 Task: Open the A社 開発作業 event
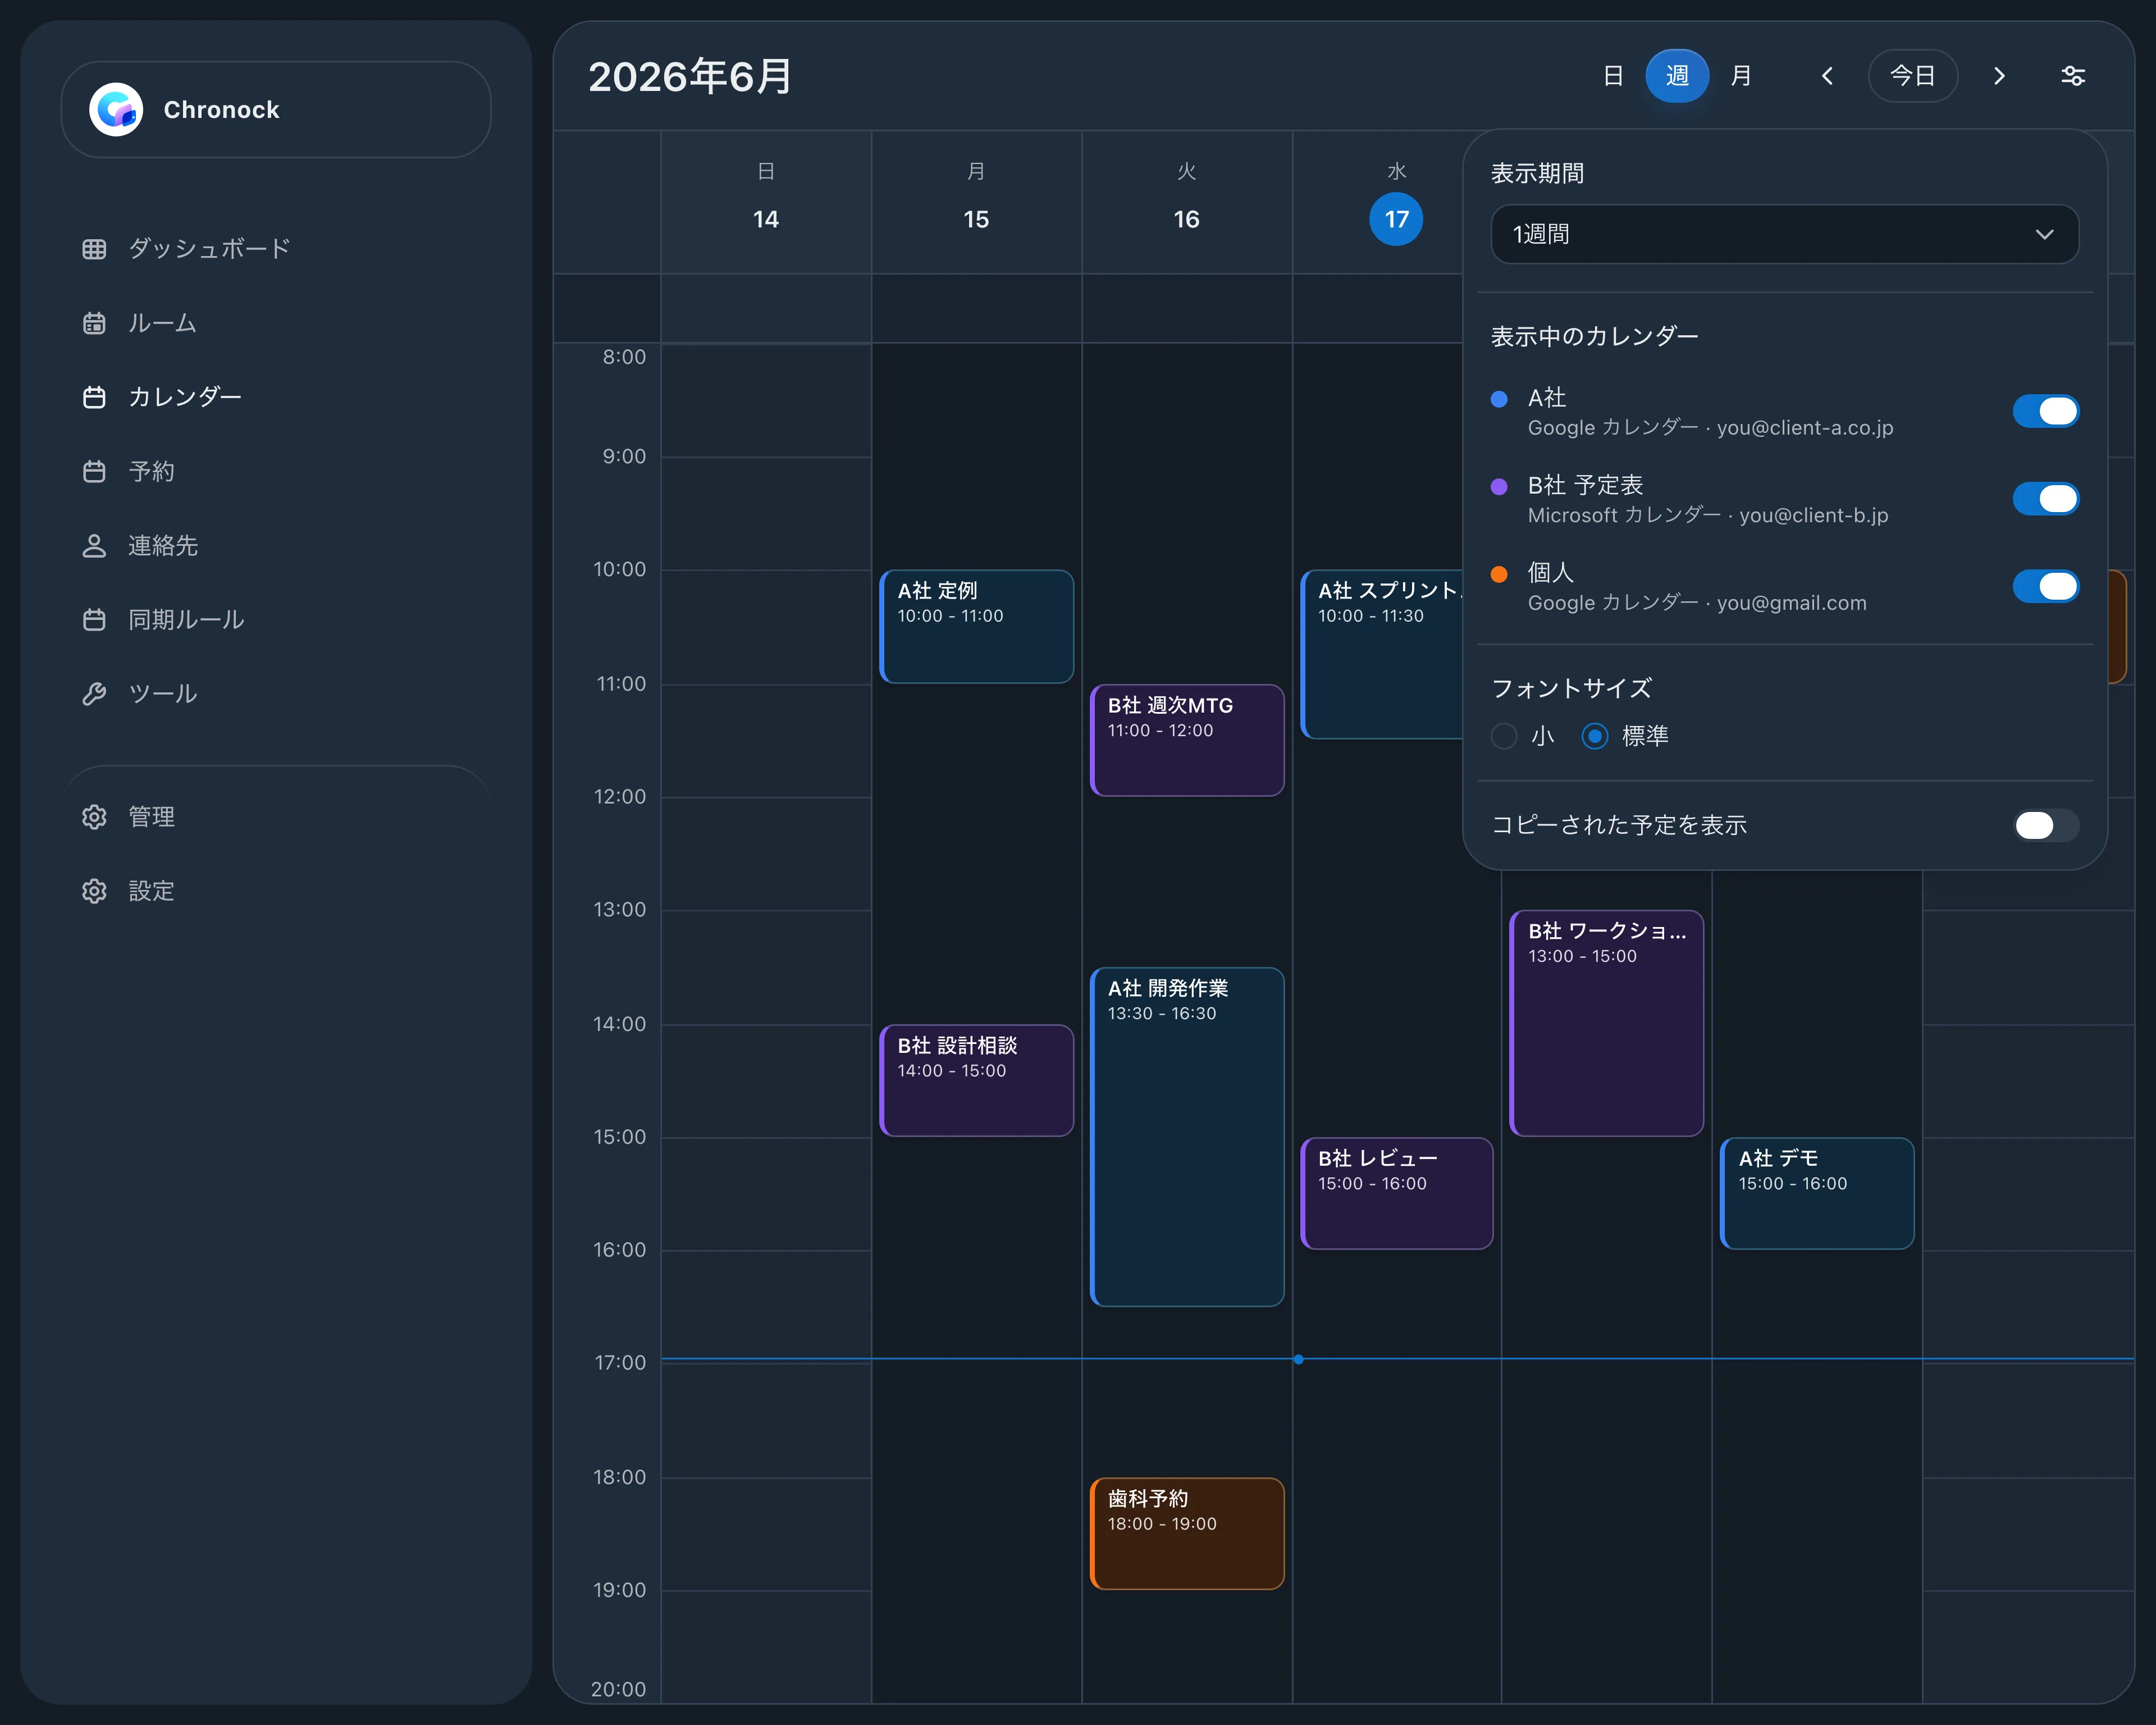[x=1187, y=1137]
